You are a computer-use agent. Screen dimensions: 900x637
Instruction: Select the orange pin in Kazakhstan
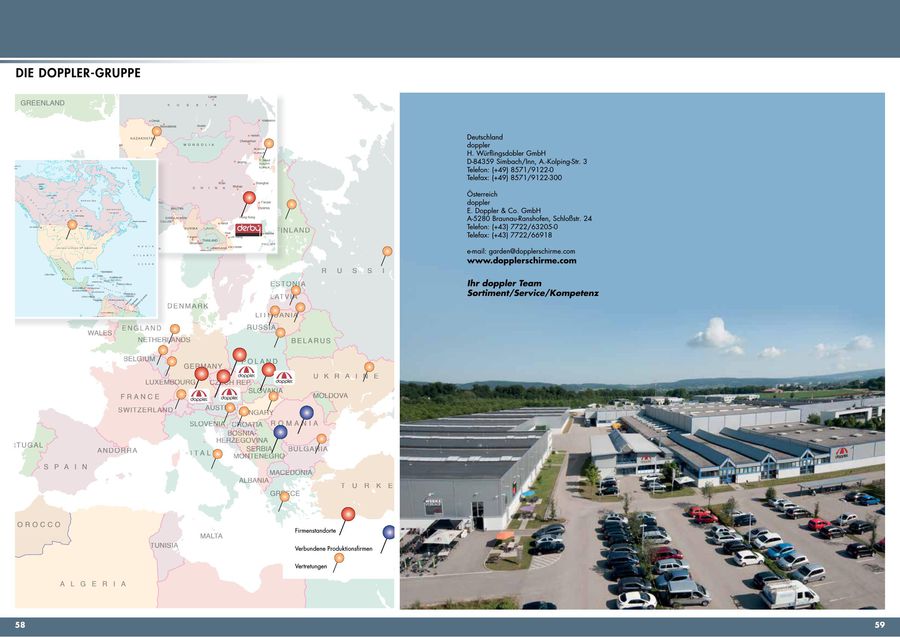(156, 131)
